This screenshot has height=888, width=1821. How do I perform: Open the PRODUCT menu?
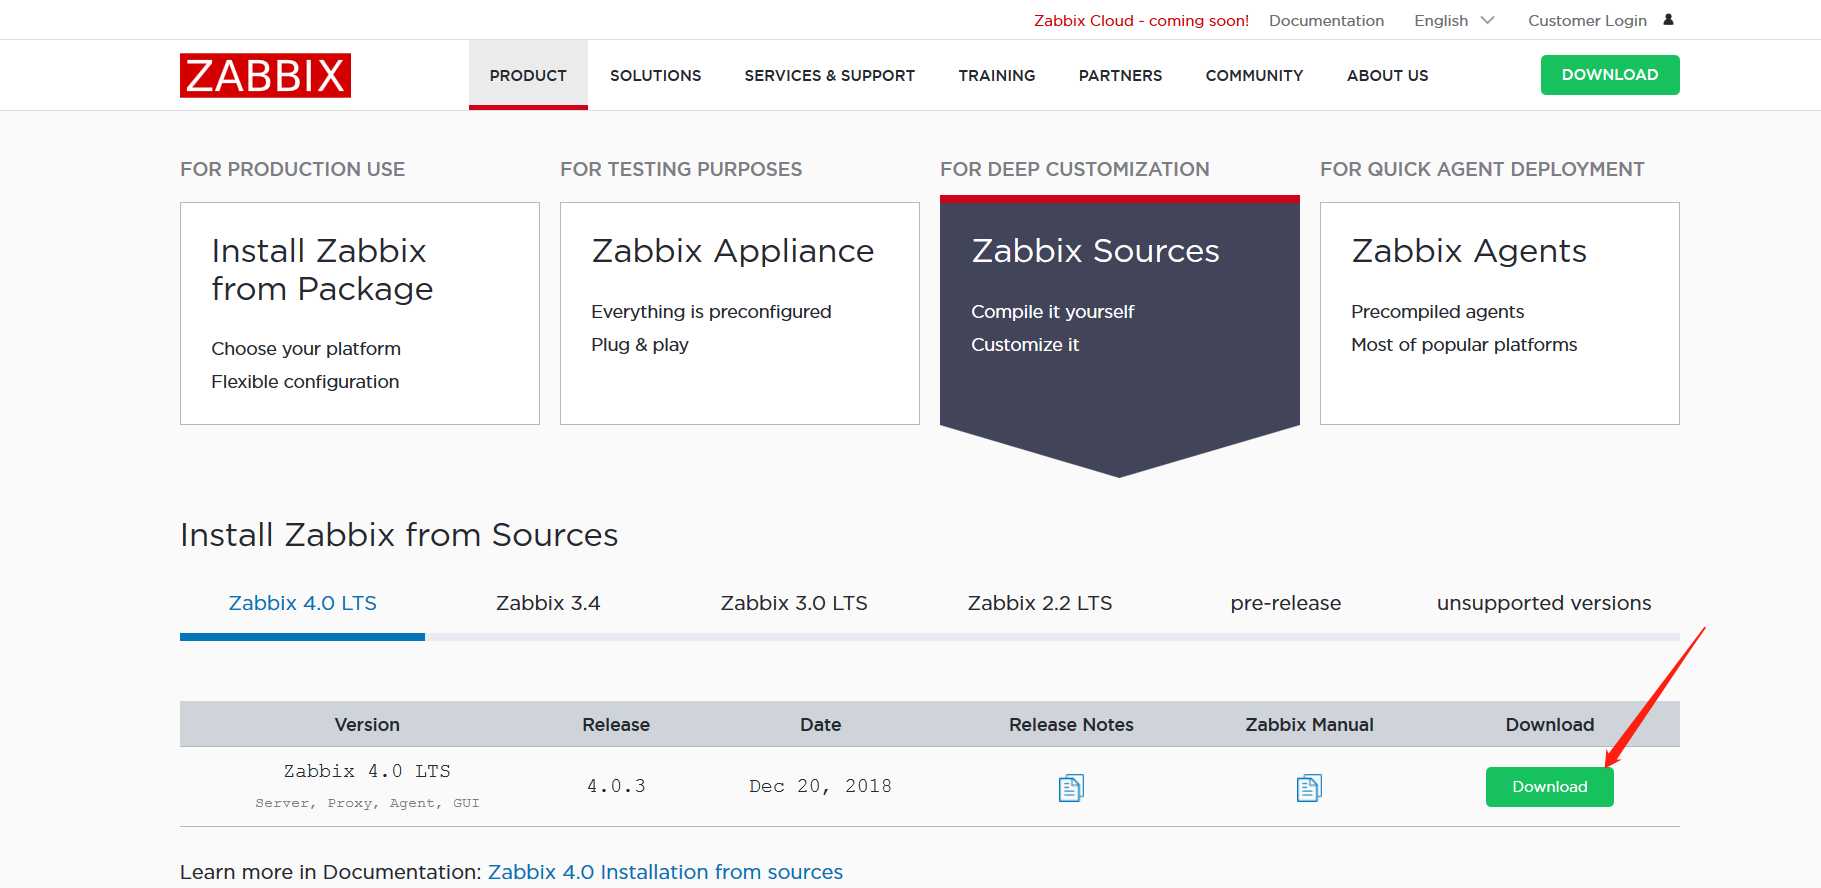tap(528, 75)
